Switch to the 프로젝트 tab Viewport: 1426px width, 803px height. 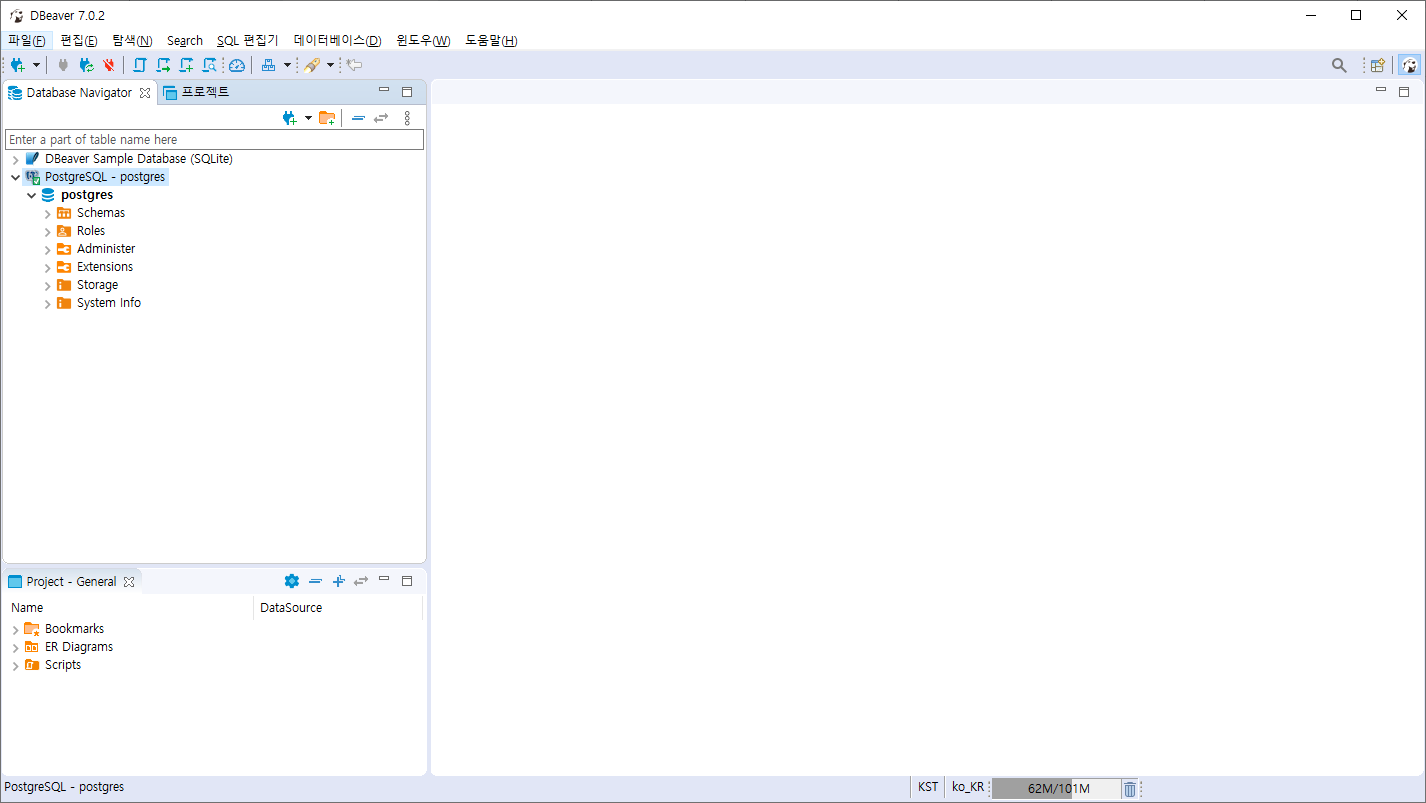(196, 92)
